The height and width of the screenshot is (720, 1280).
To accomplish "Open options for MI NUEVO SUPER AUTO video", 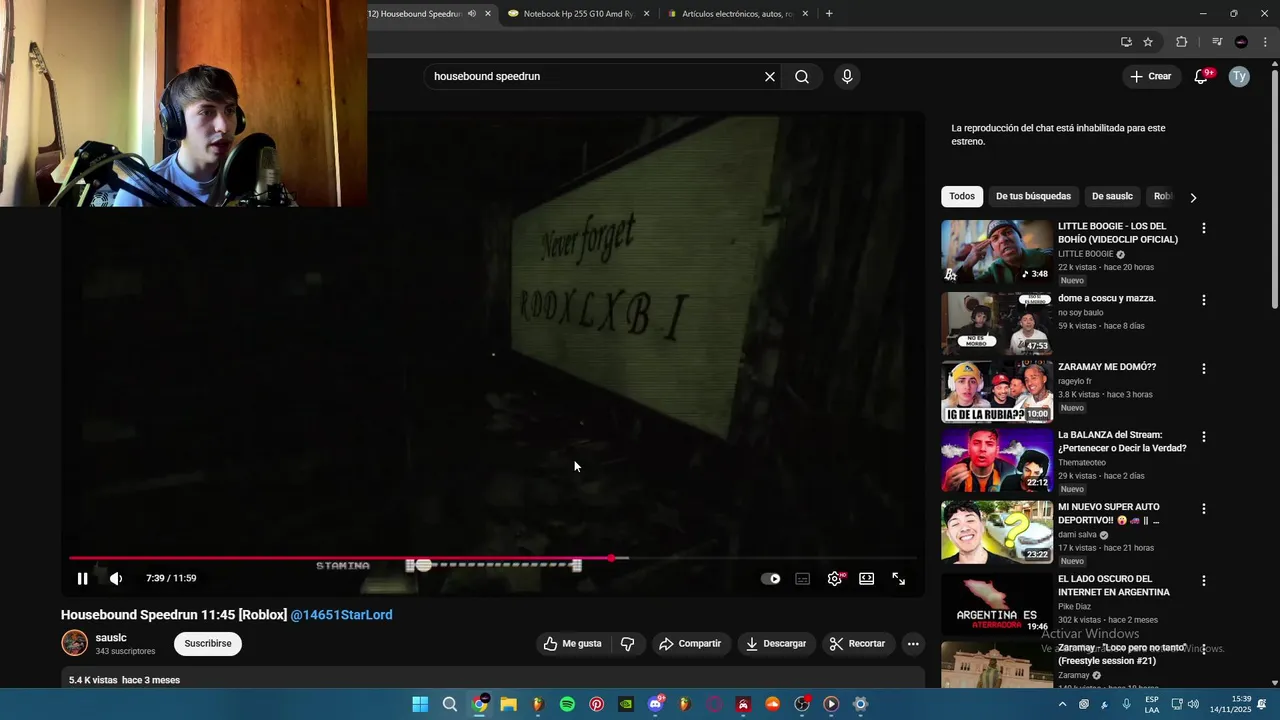I will pyautogui.click(x=1204, y=509).
